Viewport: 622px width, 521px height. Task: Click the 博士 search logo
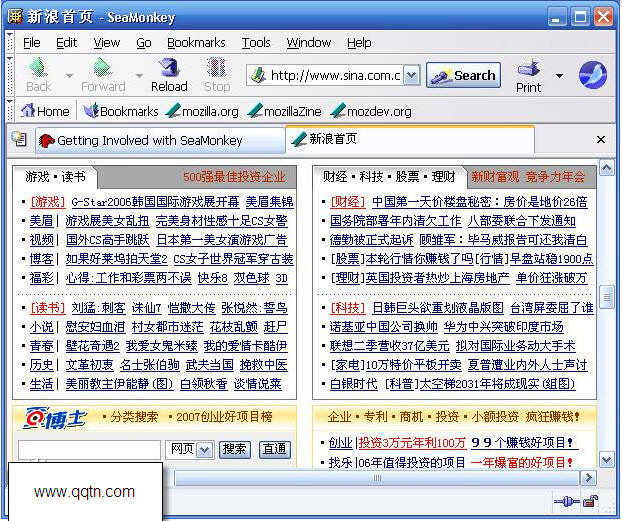click(x=54, y=418)
